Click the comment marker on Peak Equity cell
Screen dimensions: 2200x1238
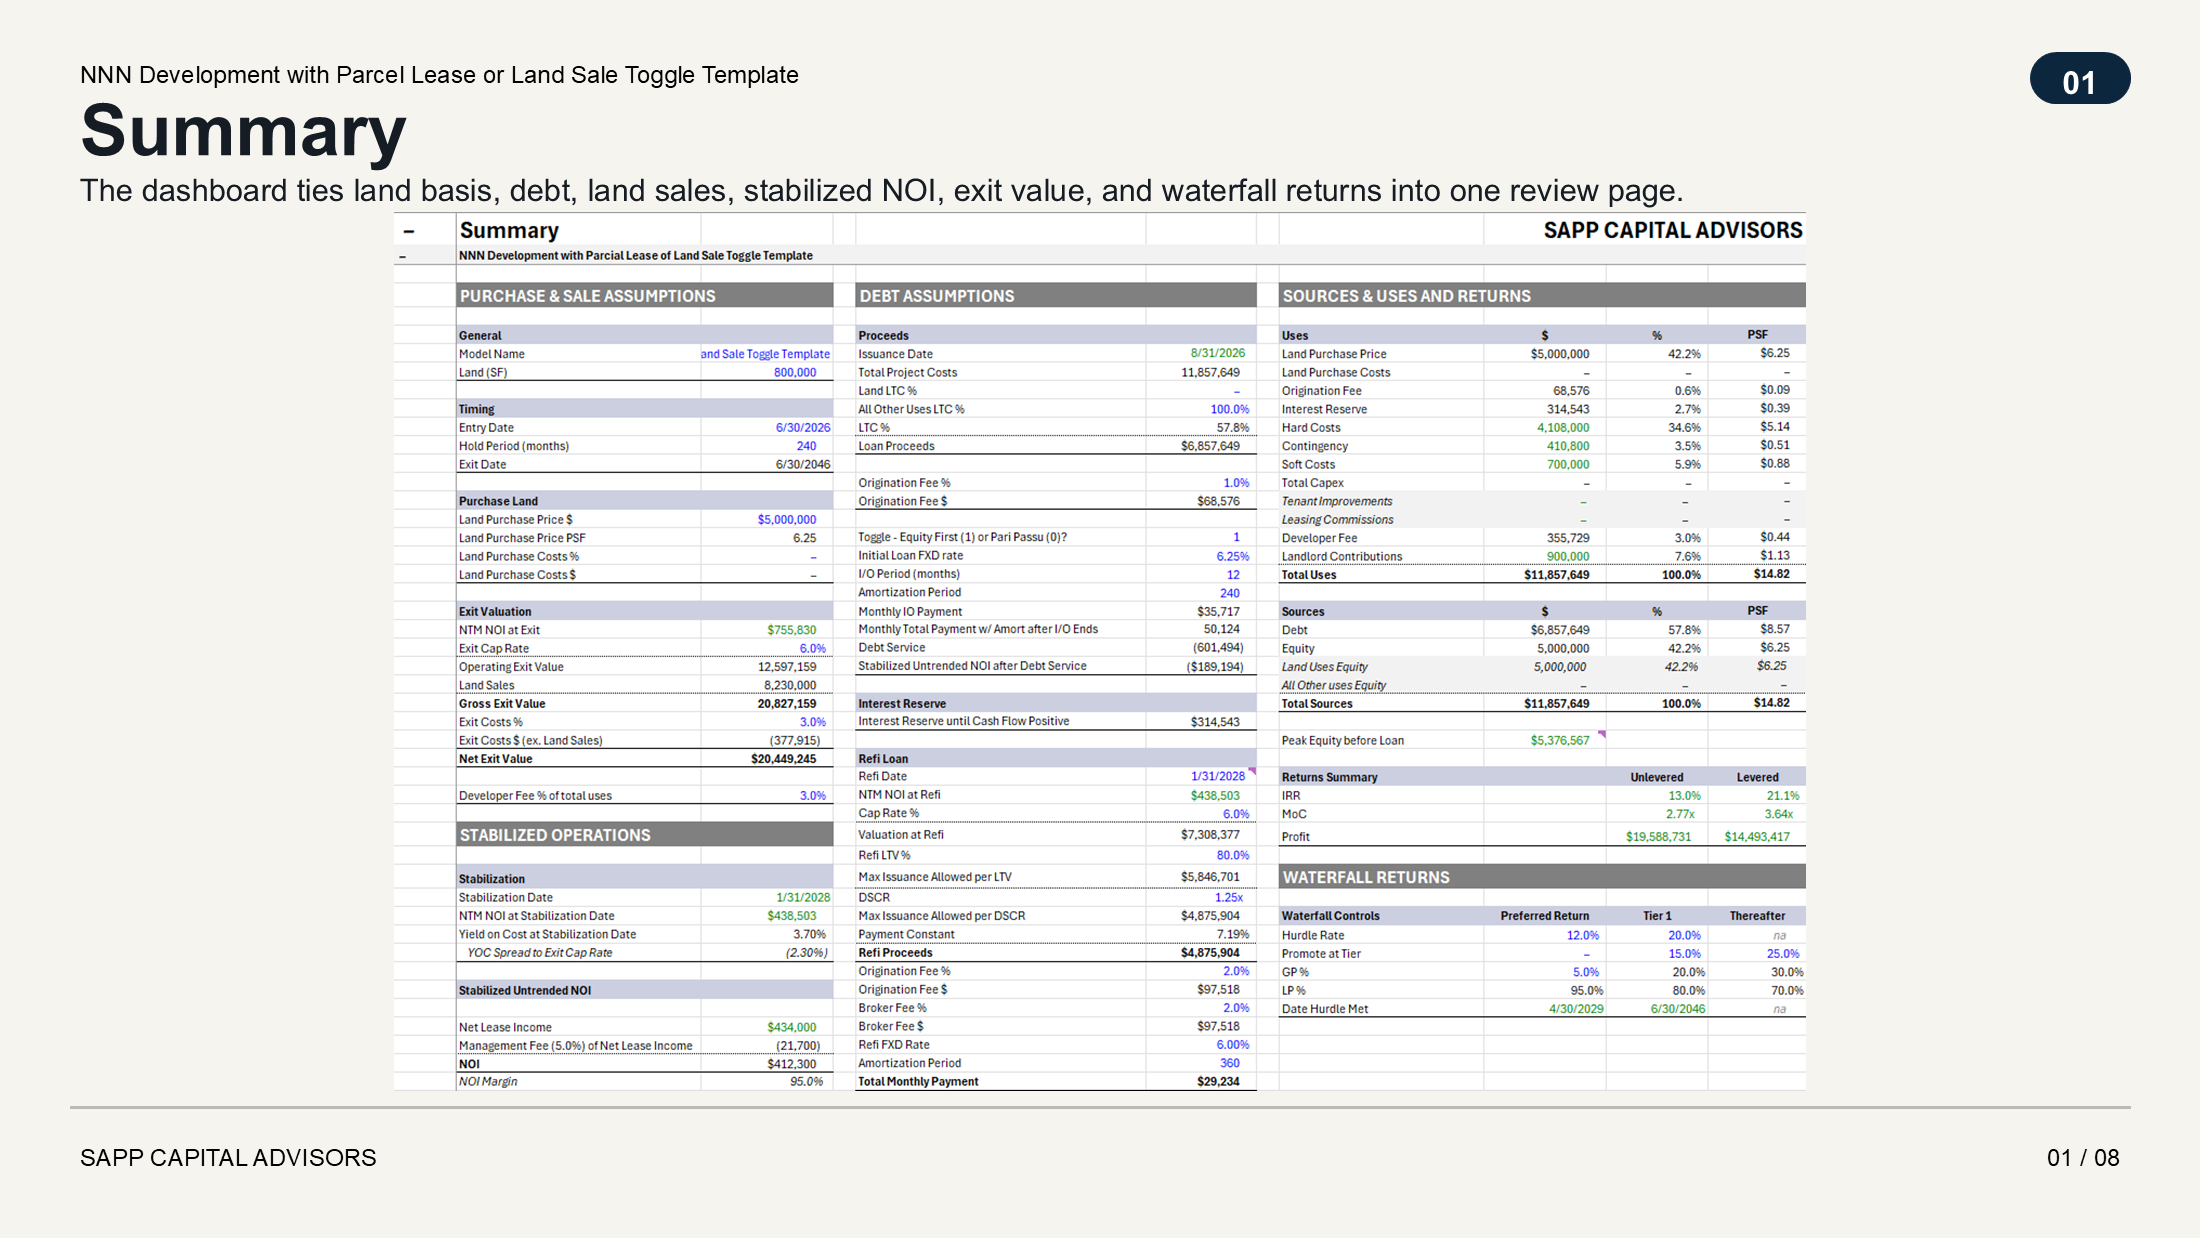1602,734
